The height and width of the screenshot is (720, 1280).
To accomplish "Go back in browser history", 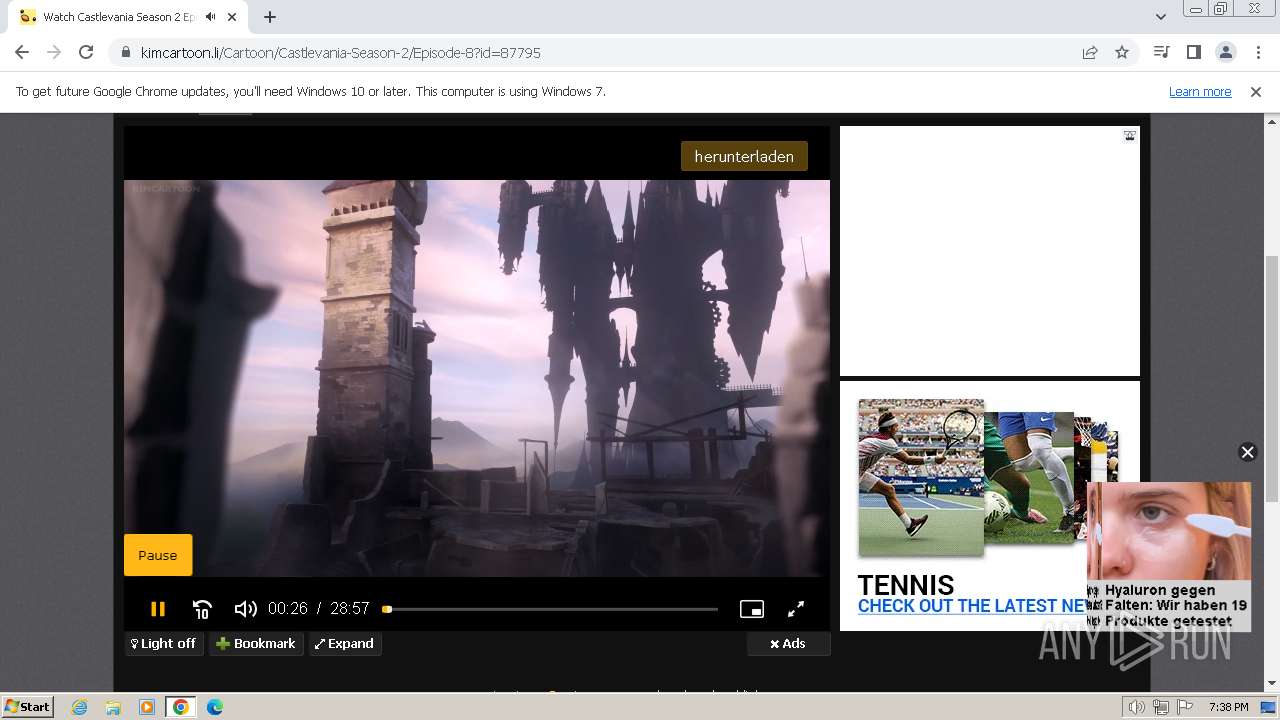I will [22, 52].
